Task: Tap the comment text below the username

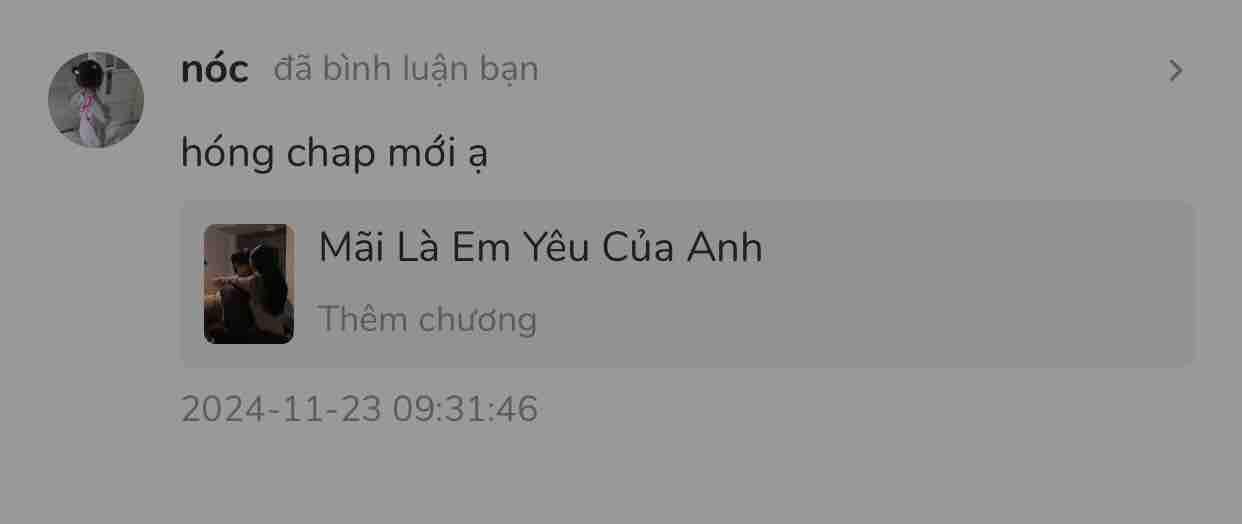Action: click(334, 155)
